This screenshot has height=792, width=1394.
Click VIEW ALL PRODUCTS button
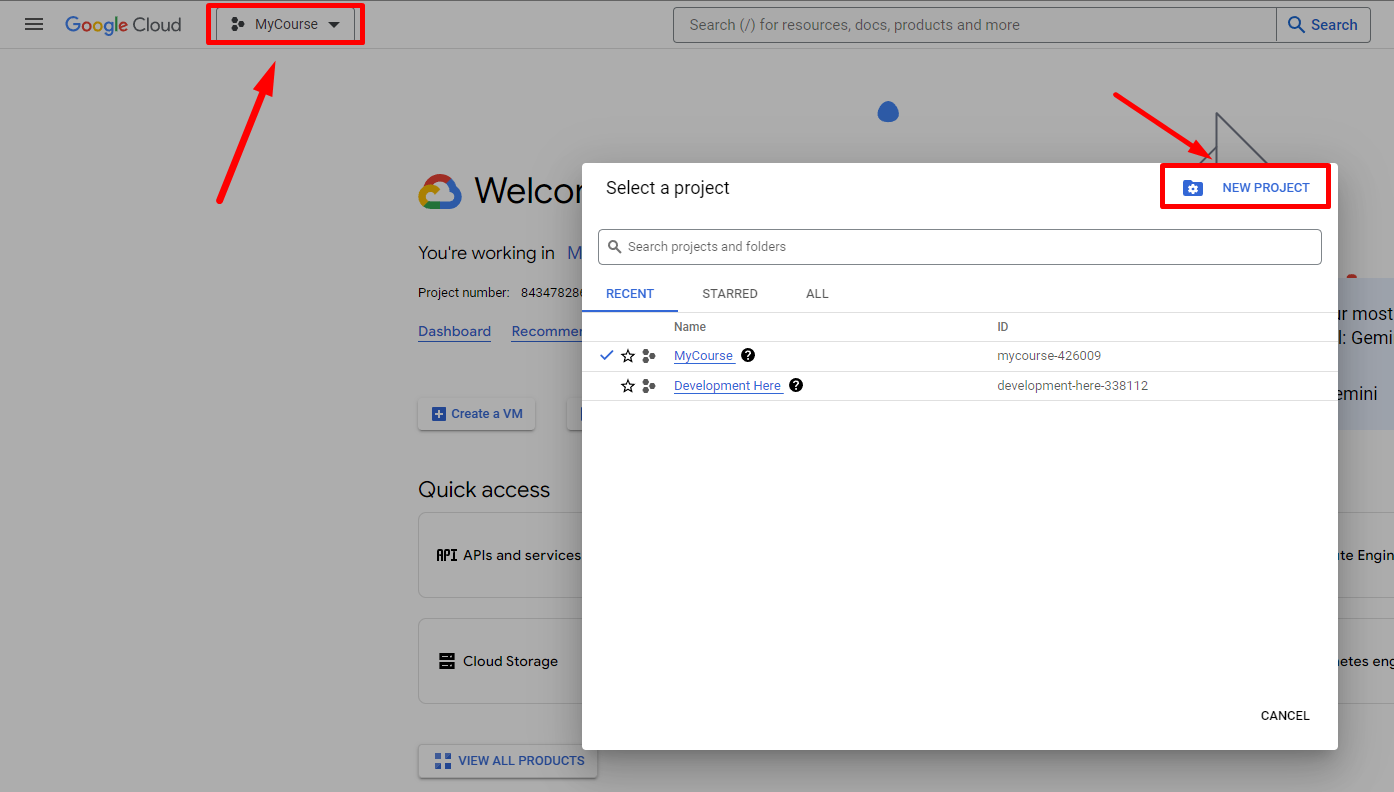[x=508, y=761]
